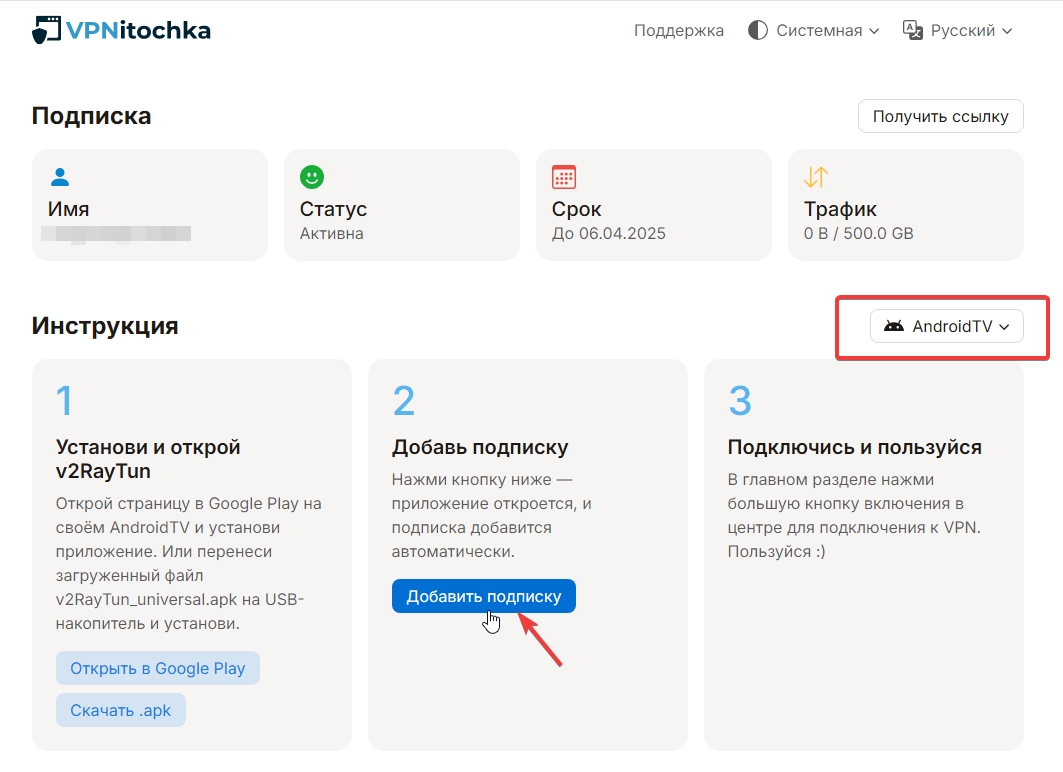The height and width of the screenshot is (772, 1063).
Task: Click the Трафик usage card
Action: pos(905,205)
